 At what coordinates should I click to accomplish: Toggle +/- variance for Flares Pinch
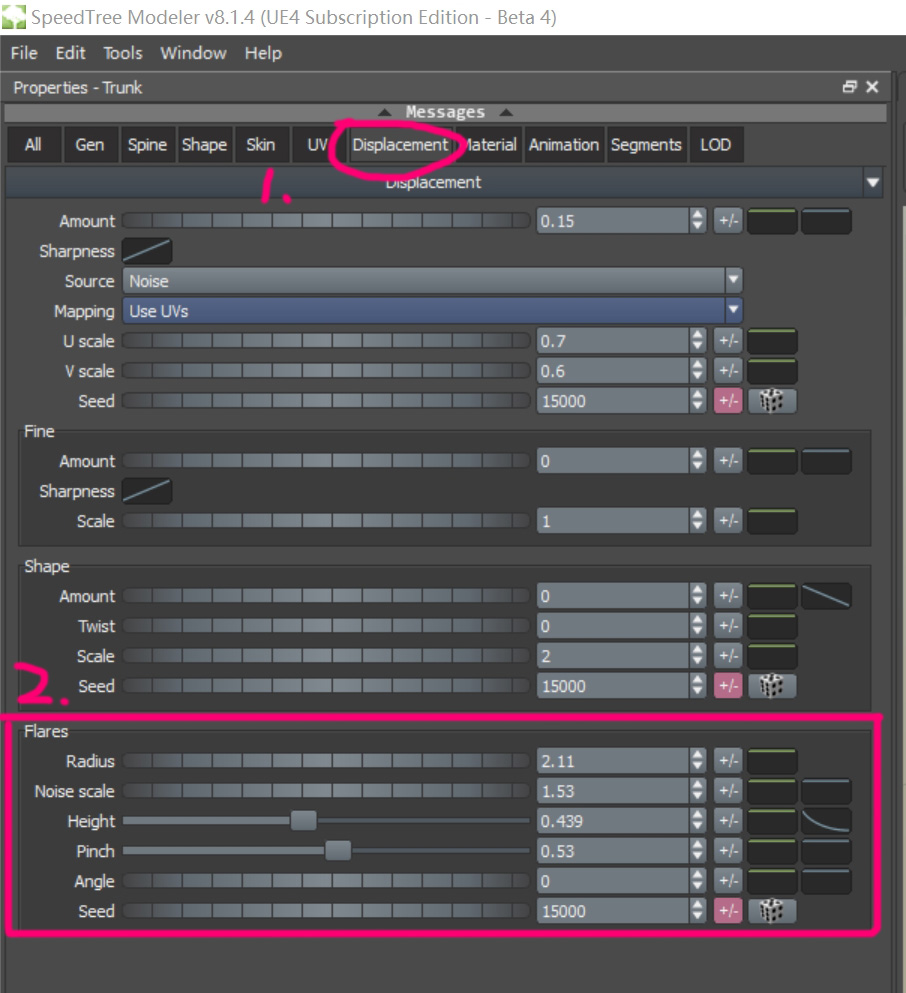point(728,851)
